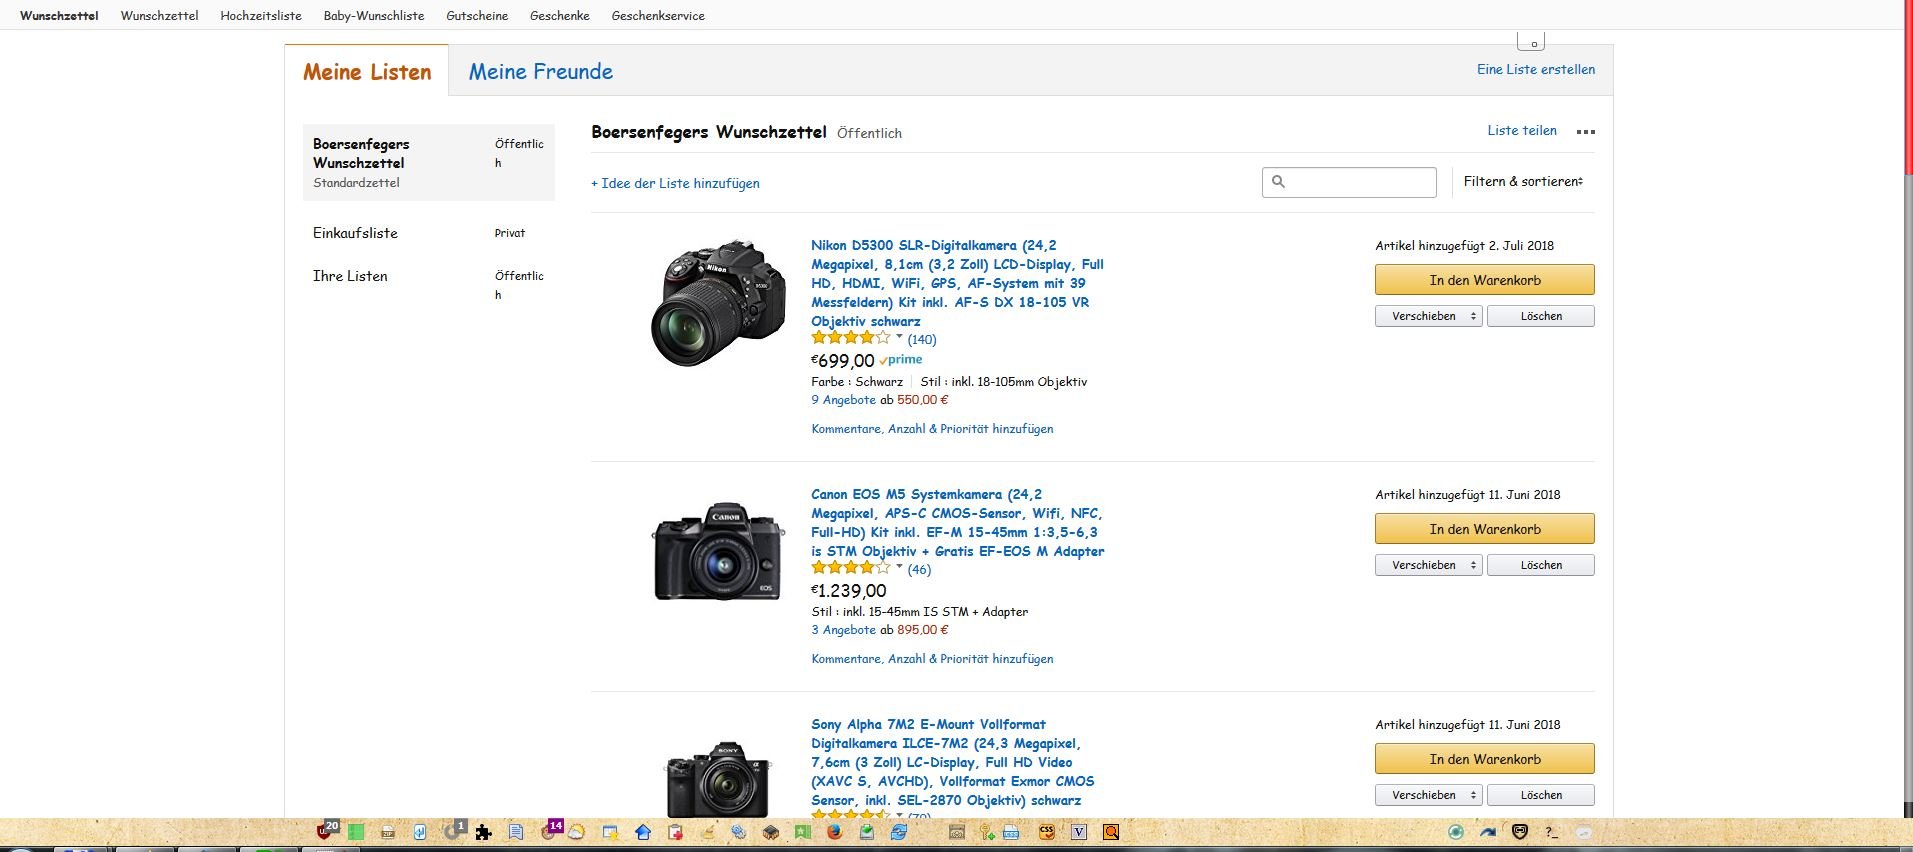The height and width of the screenshot is (852, 1913).
Task: Add Kommentare, Anzahl & Priorität for Canon EOS M5
Action: [x=932, y=659]
